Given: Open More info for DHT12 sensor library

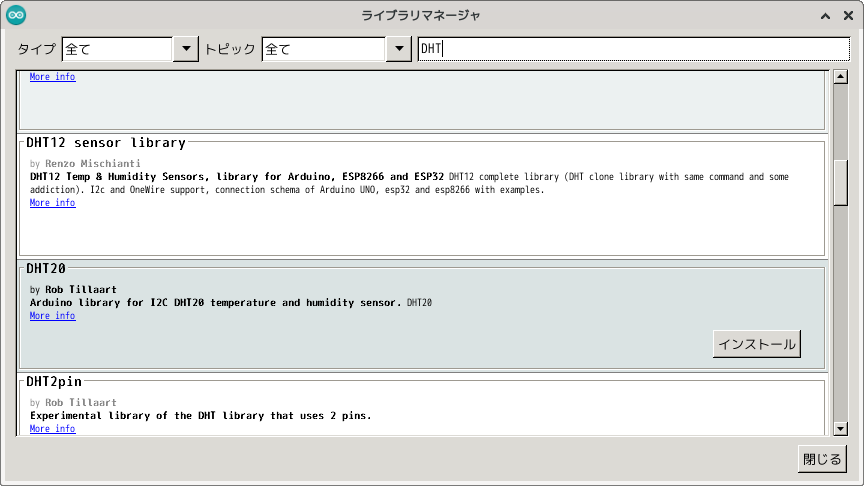Looking at the screenshot, I should point(52,203).
